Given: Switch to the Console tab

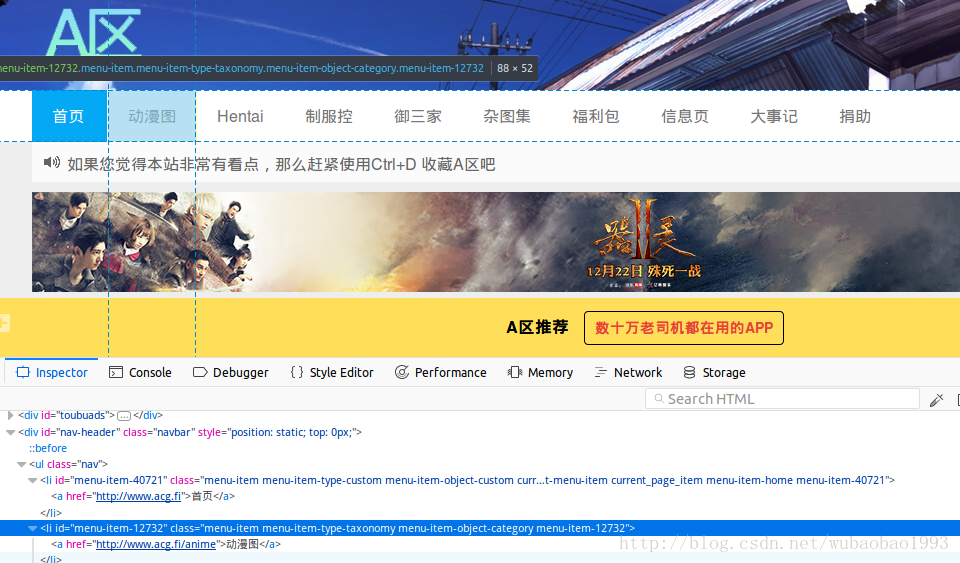Looking at the screenshot, I should tap(140, 372).
